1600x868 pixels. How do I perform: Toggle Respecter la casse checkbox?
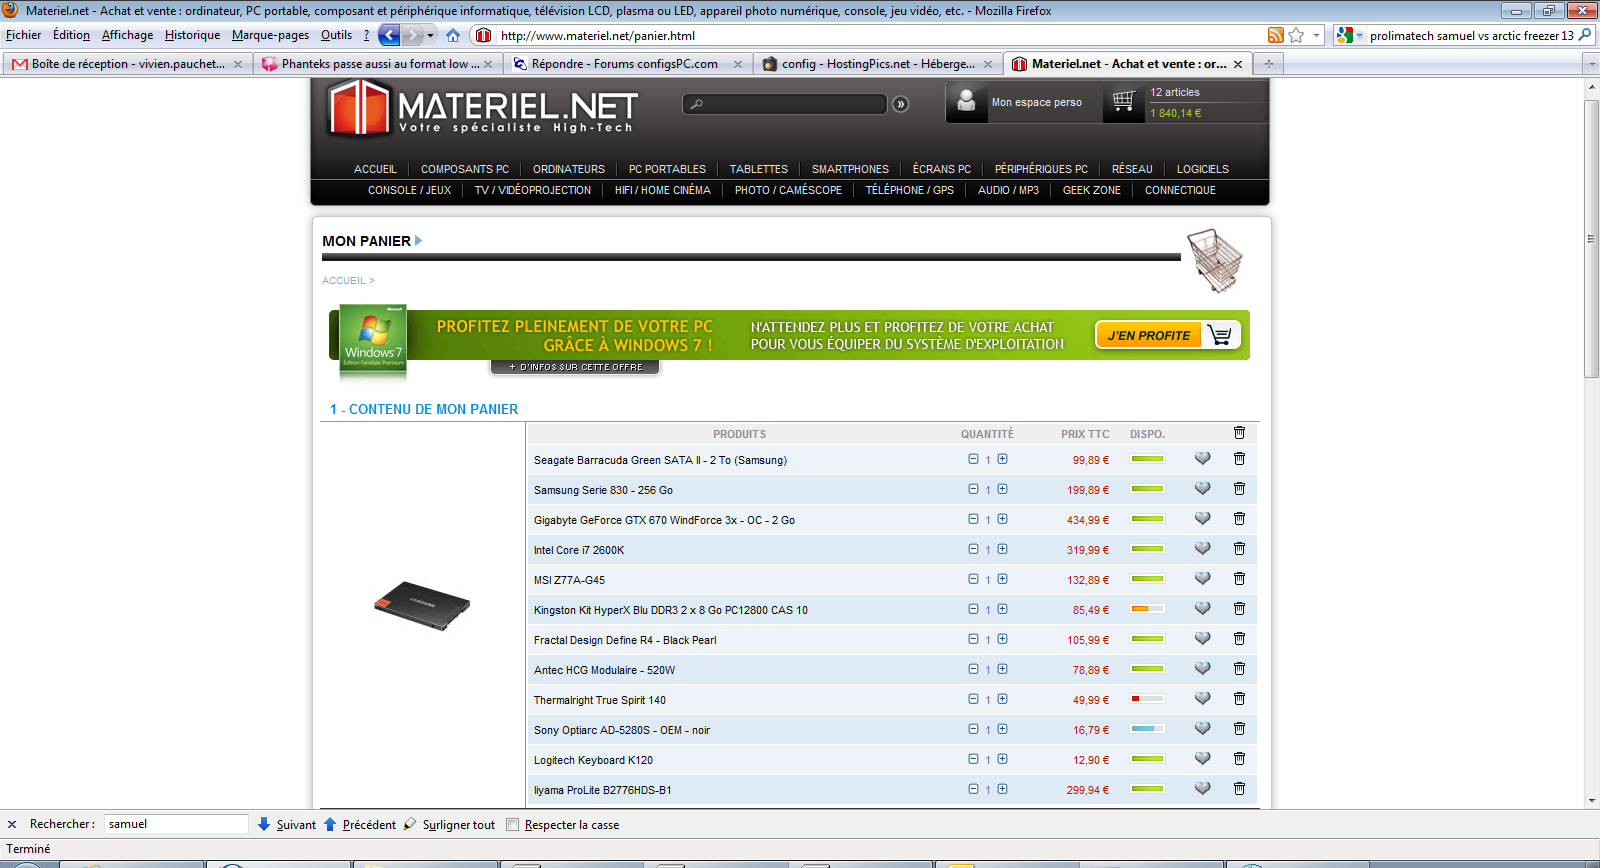(513, 825)
